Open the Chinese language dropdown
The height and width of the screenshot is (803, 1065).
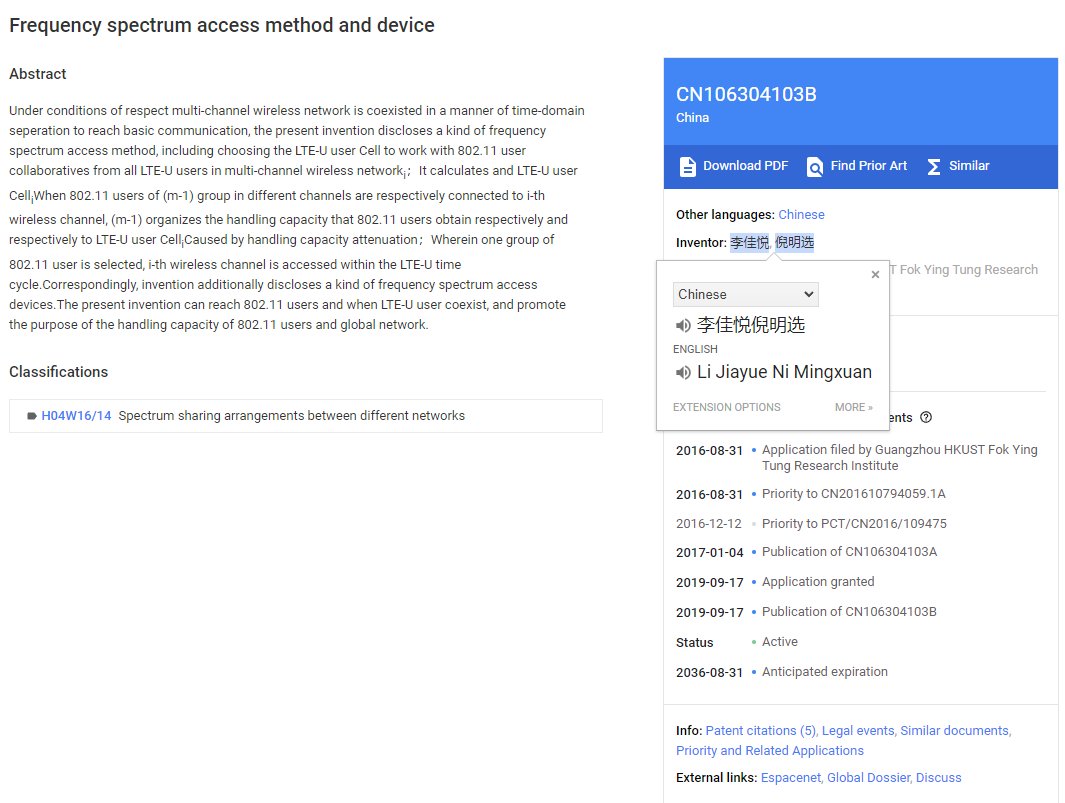[x=746, y=294]
